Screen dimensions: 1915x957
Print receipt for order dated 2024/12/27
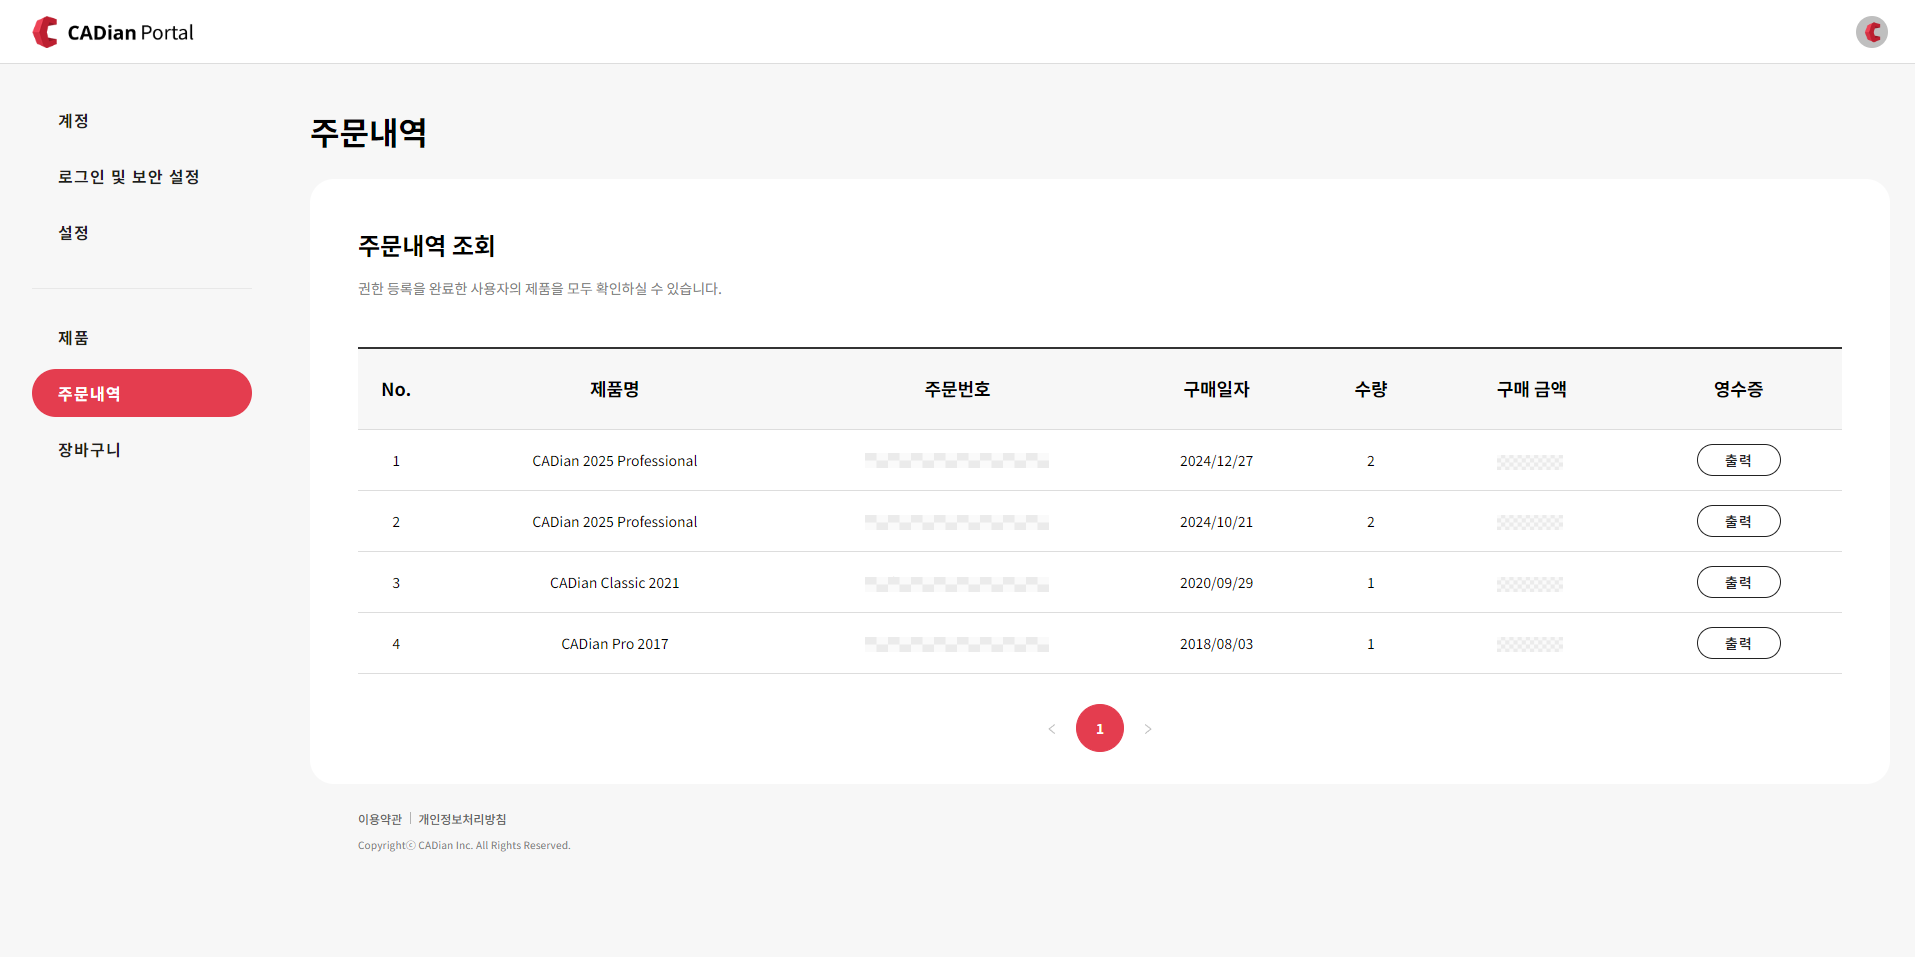(x=1738, y=461)
